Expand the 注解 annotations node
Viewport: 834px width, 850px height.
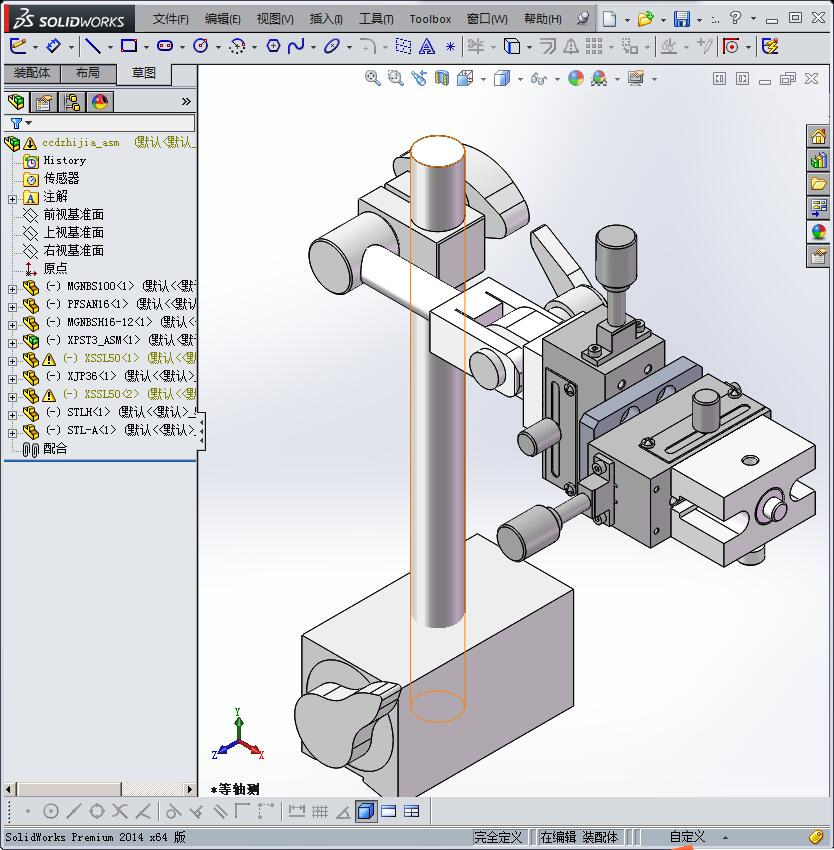tap(12, 199)
